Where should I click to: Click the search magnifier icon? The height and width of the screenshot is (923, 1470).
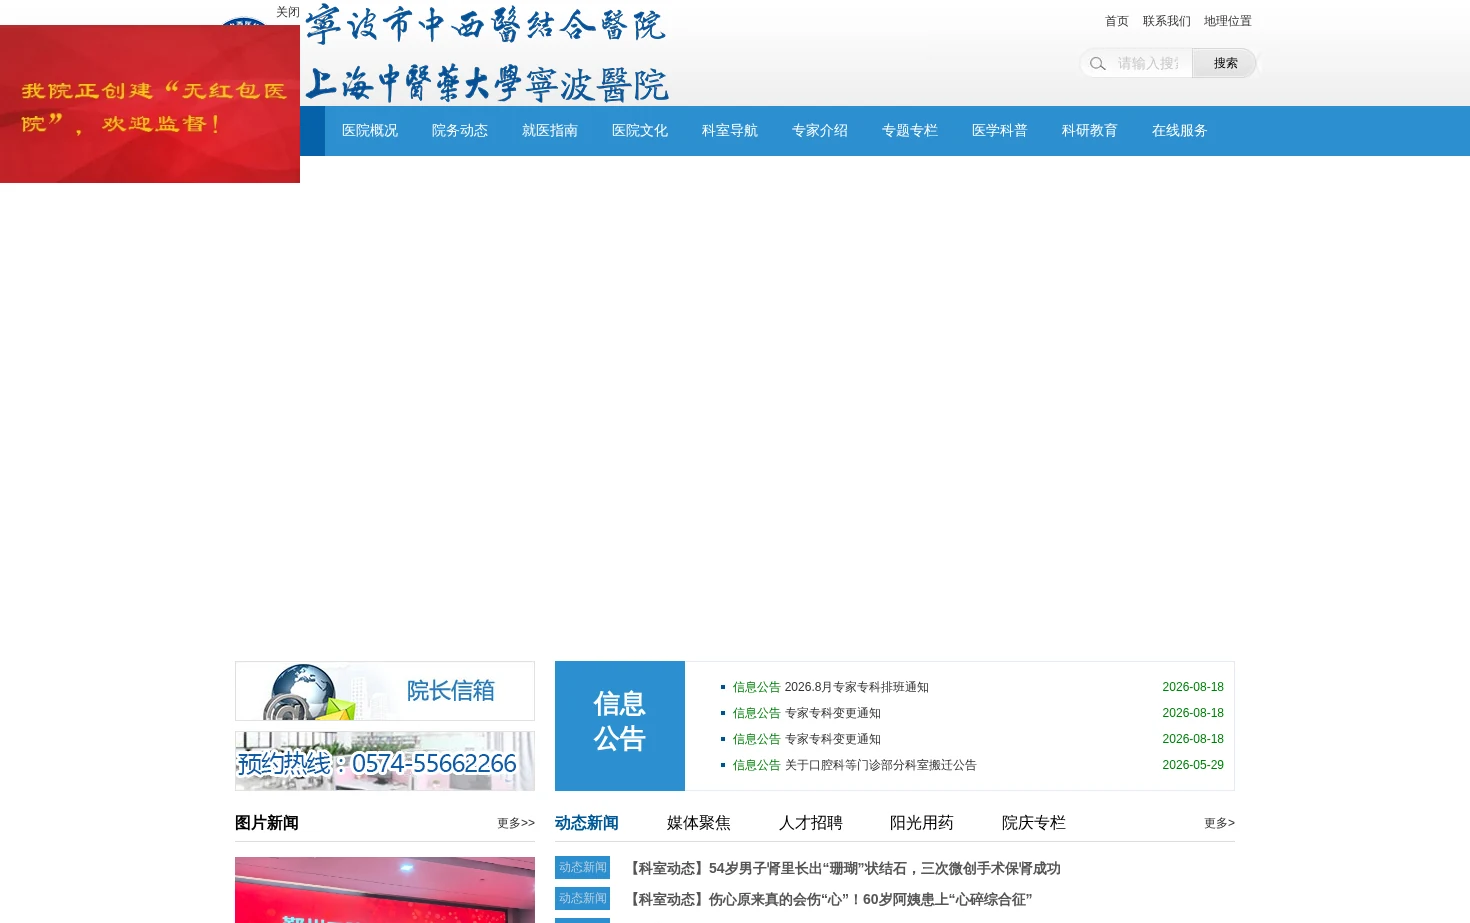pos(1097,64)
